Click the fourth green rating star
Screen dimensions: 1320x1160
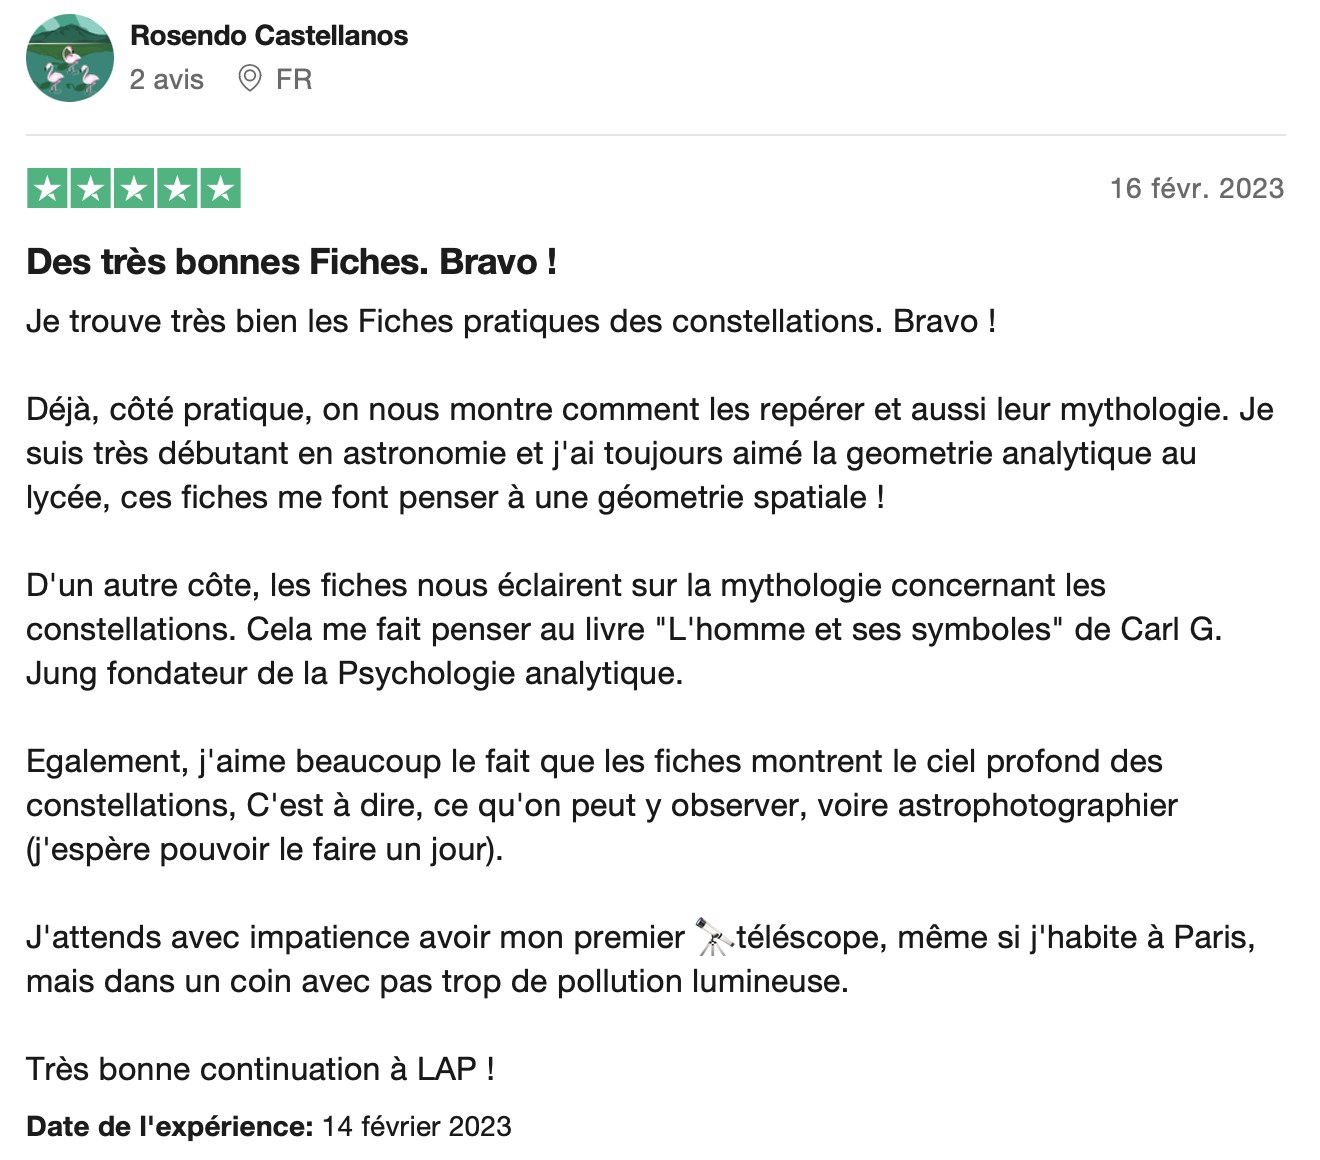click(x=177, y=189)
